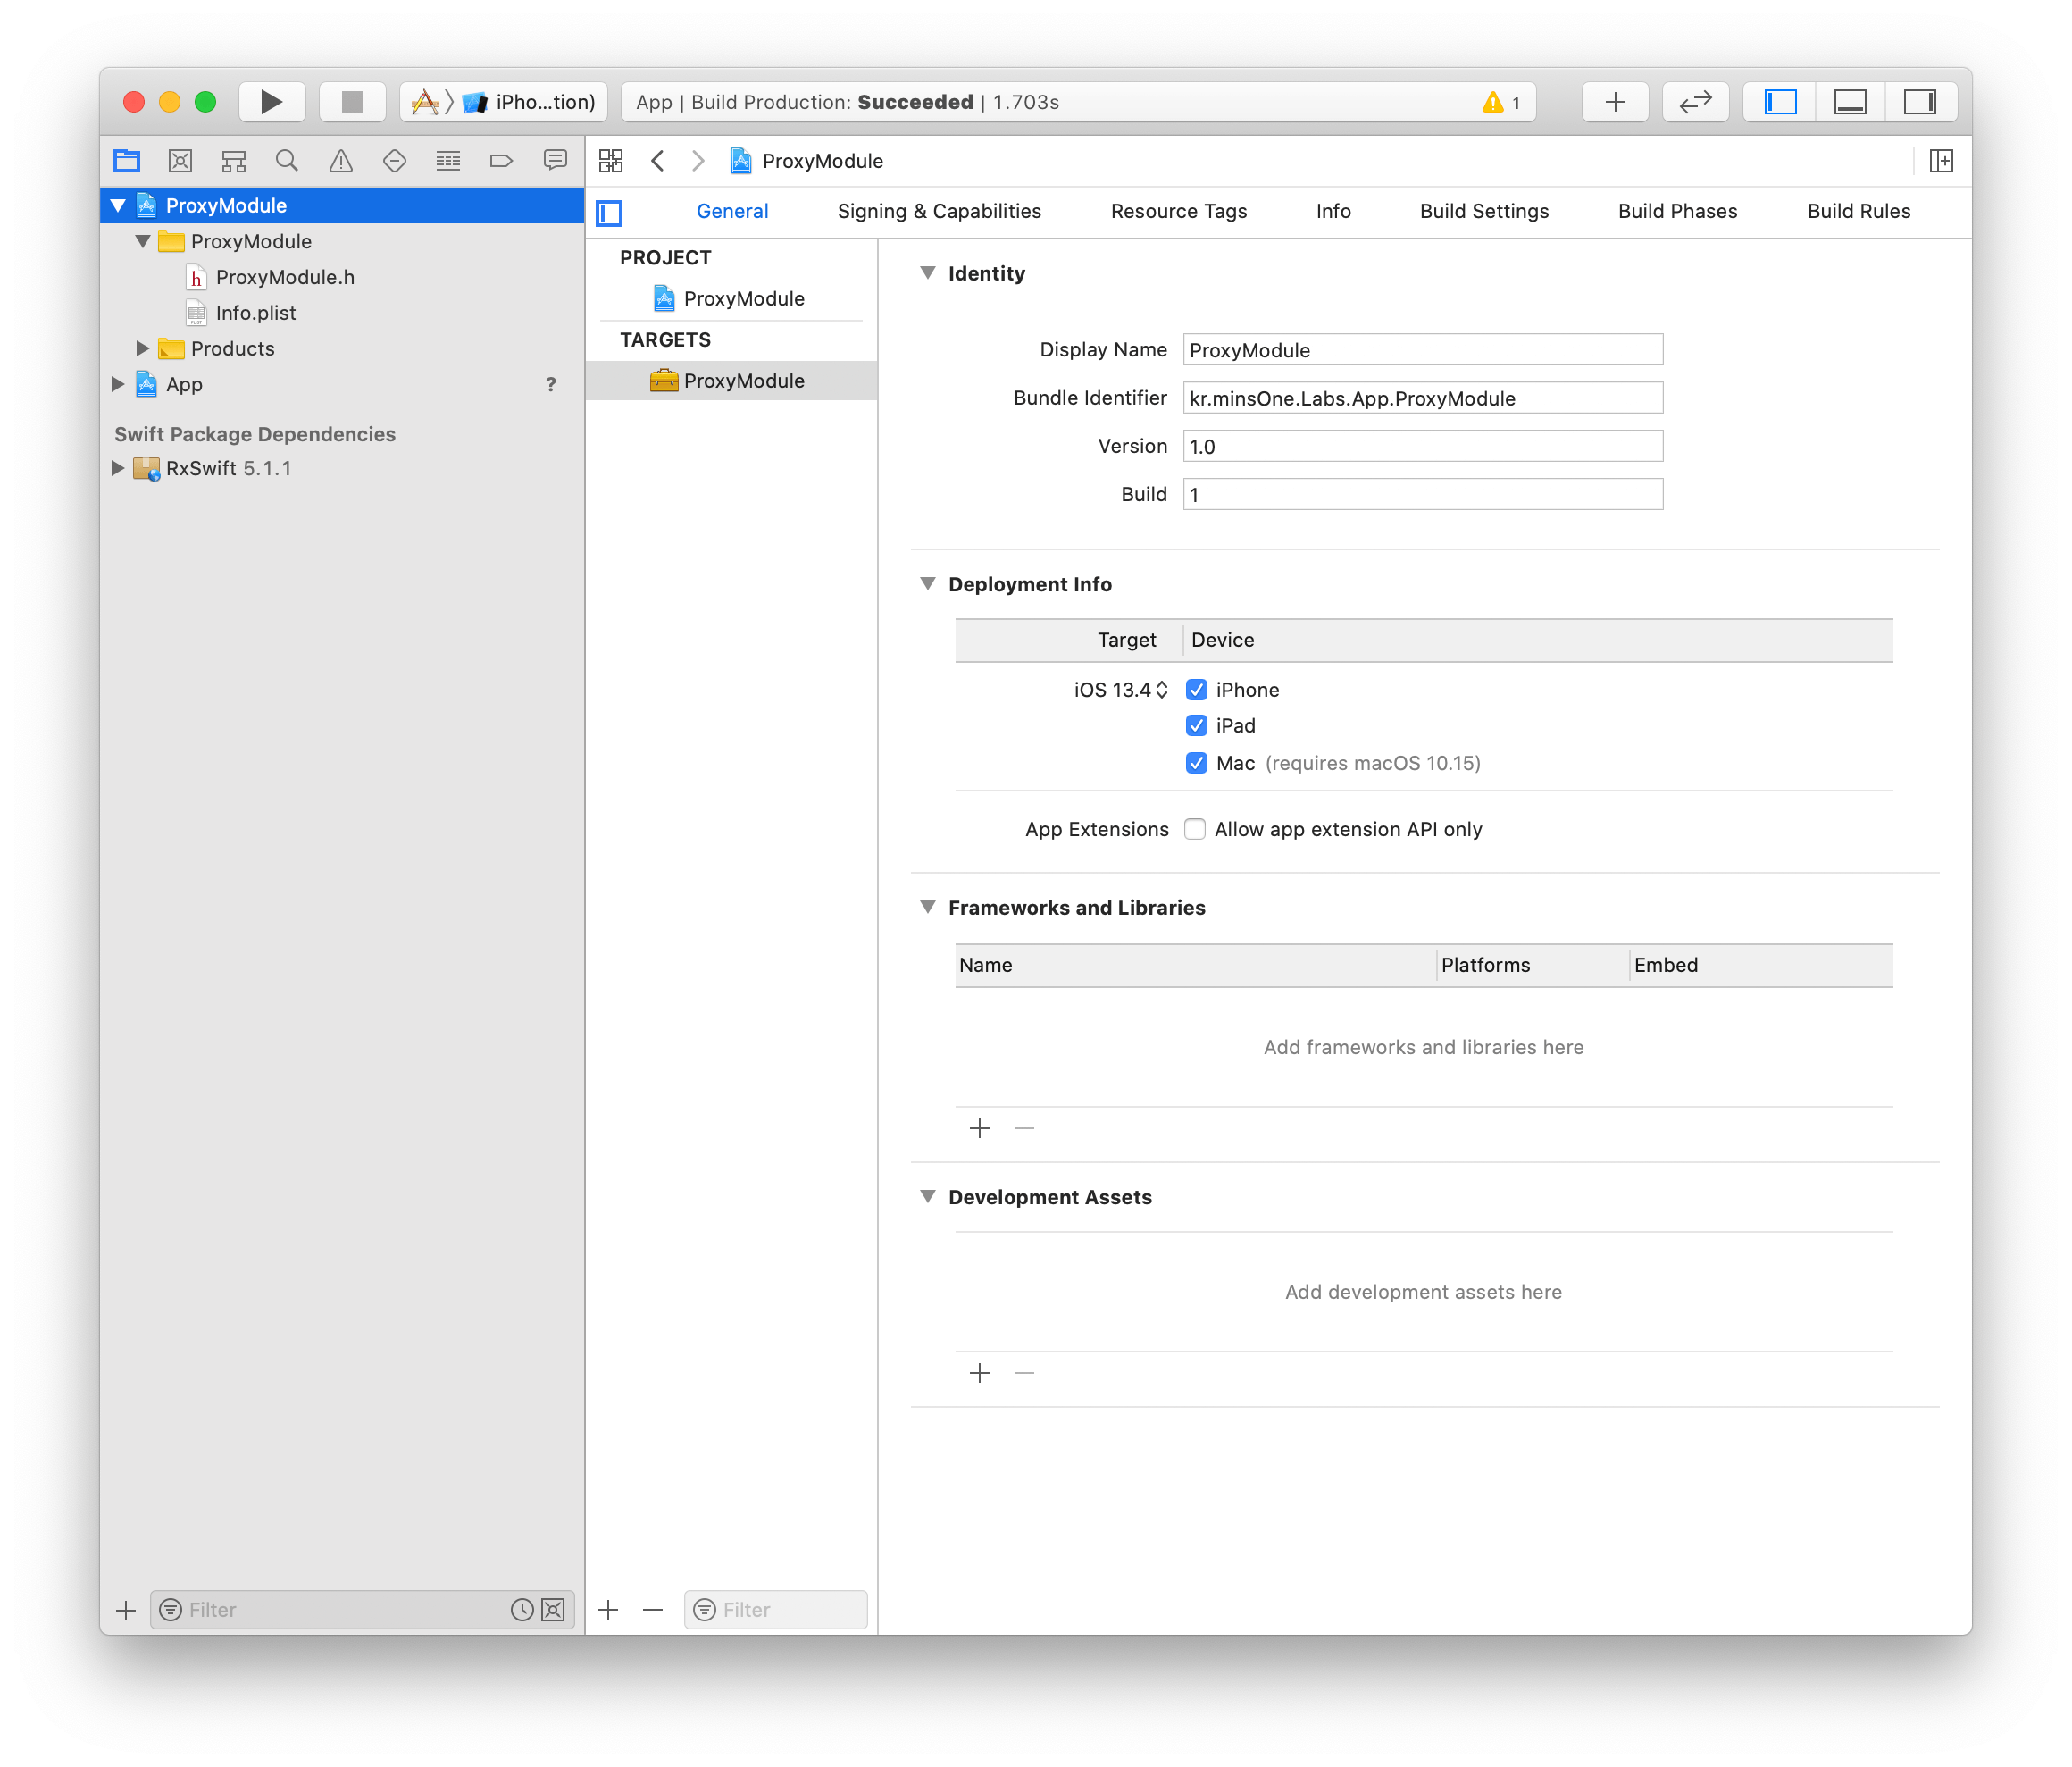
Task: Click the Build number field
Action: pyautogui.click(x=1422, y=494)
